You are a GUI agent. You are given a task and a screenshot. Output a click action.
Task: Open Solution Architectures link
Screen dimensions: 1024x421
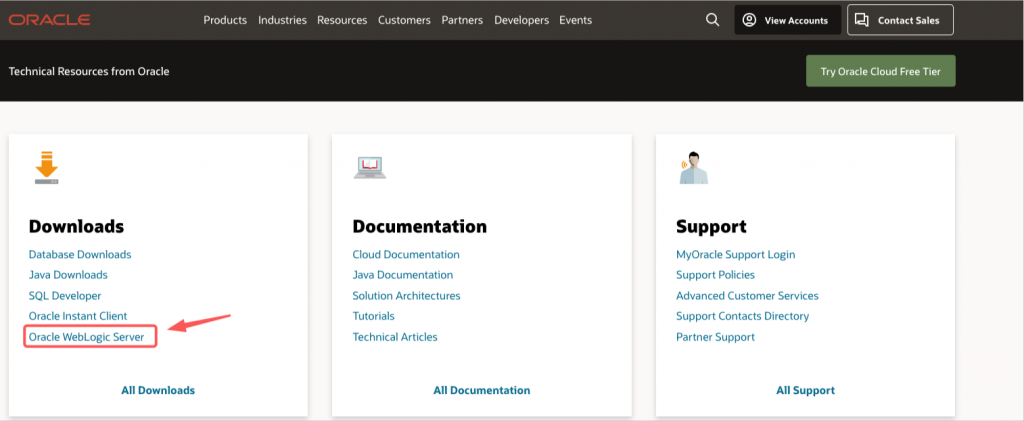tap(406, 296)
